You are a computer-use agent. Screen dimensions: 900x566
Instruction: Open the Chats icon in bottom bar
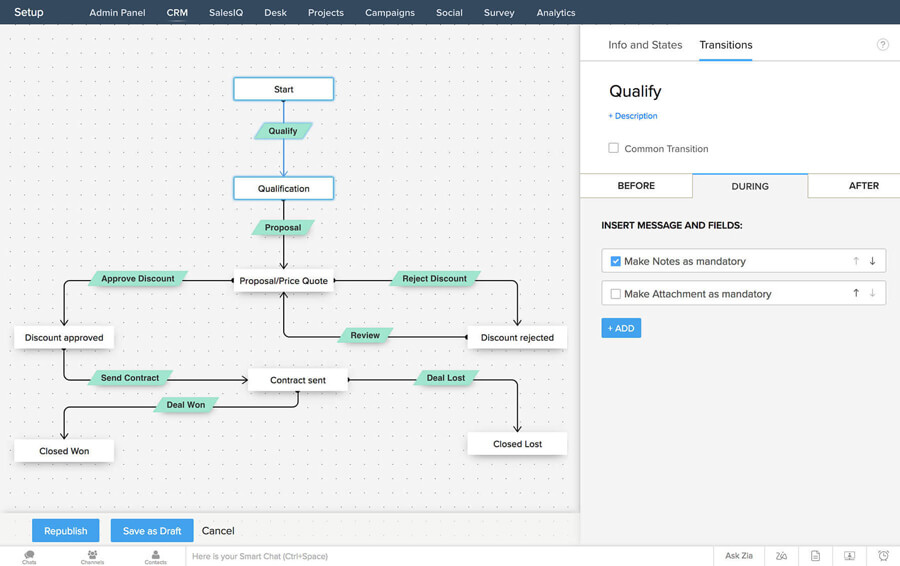pyautogui.click(x=29, y=556)
